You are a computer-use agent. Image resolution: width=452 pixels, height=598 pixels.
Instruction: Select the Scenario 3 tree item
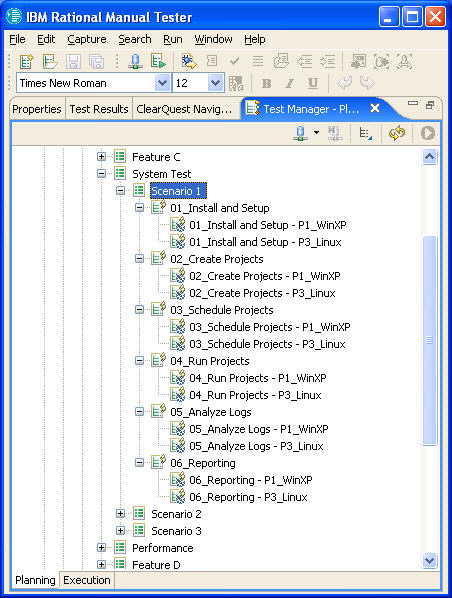[x=176, y=531]
